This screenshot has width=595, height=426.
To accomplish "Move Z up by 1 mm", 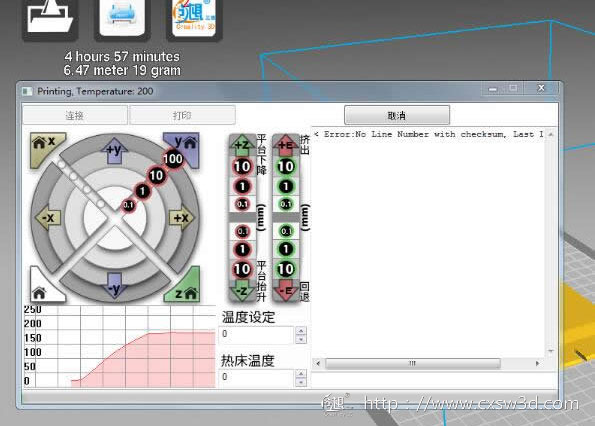I will tap(242, 186).
